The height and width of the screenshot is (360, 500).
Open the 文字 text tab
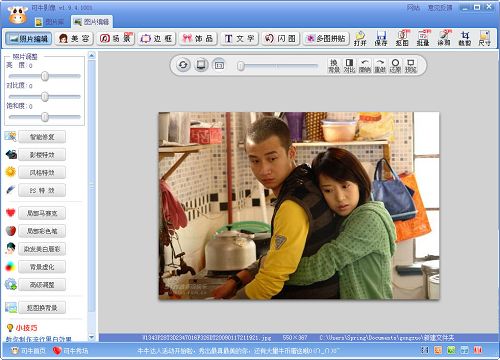[x=239, y=39]
